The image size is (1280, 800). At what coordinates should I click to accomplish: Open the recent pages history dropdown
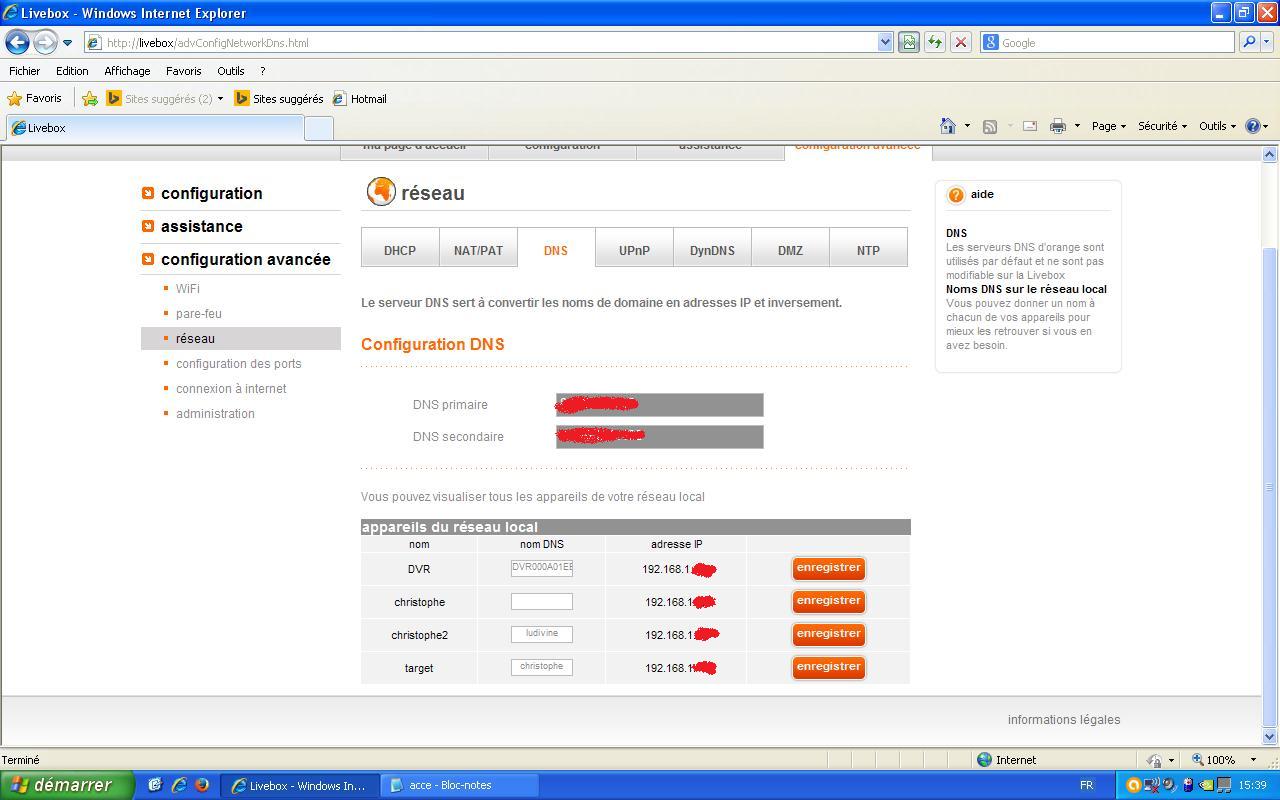pos(67,43)
